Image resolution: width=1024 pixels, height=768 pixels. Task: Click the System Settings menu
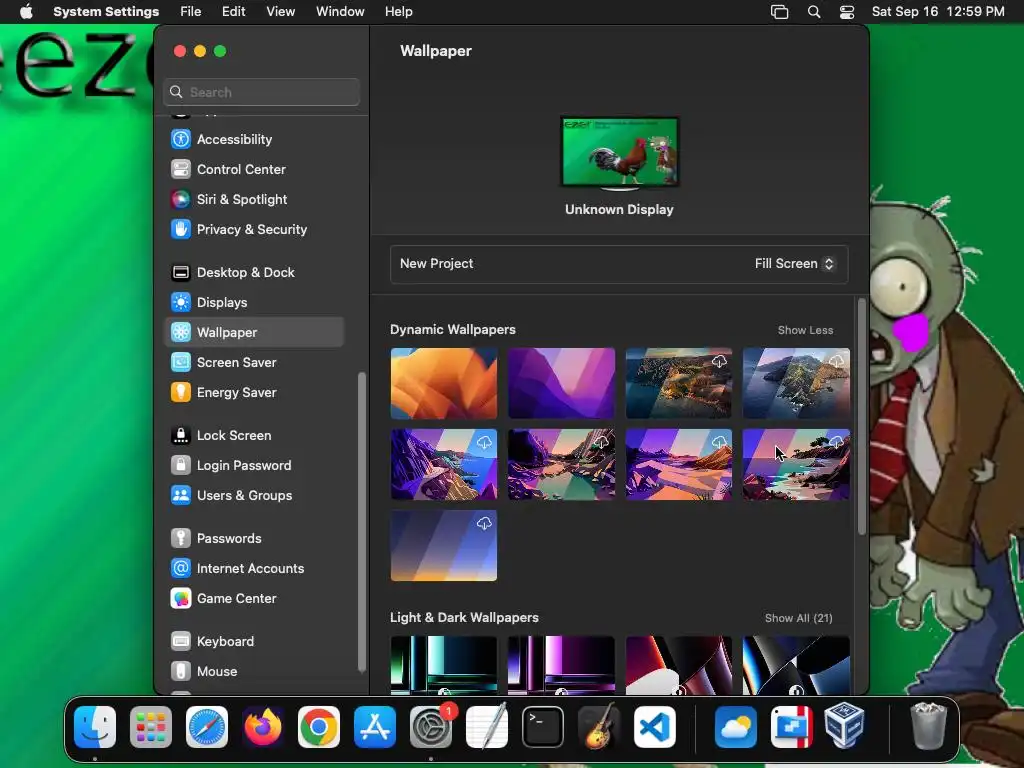(x=106, y=11)
